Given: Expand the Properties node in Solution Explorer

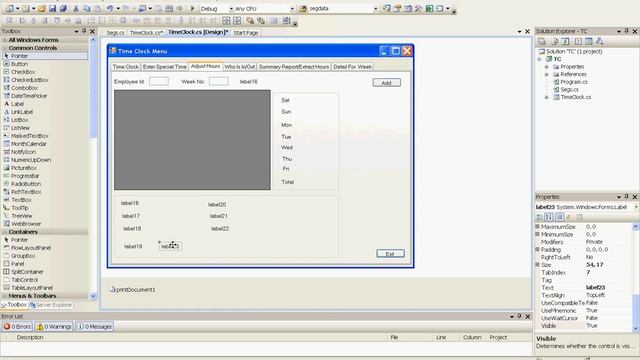Looking at the screenshot, I should (547, 67).
